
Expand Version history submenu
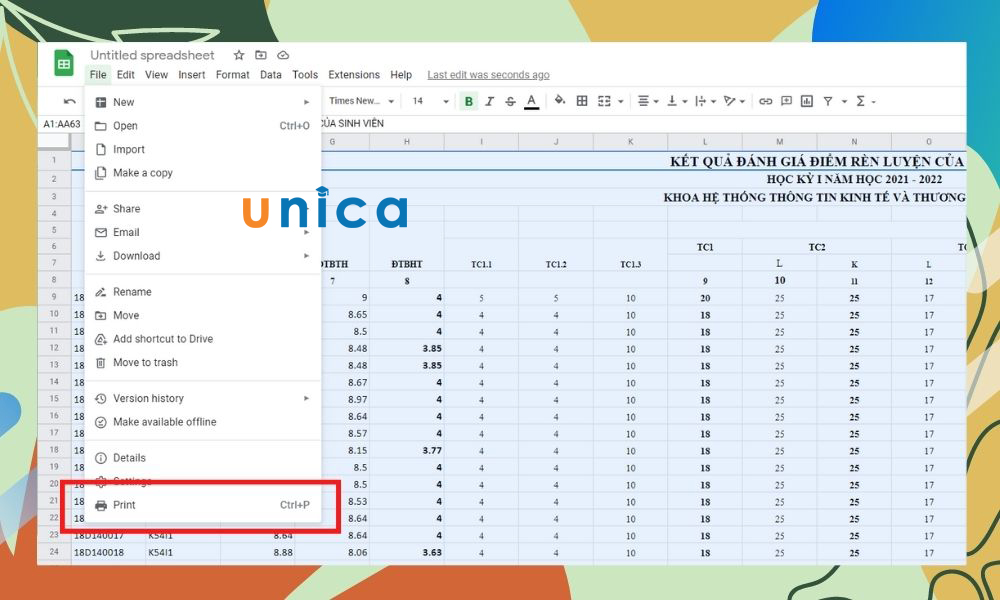[203, 398]
